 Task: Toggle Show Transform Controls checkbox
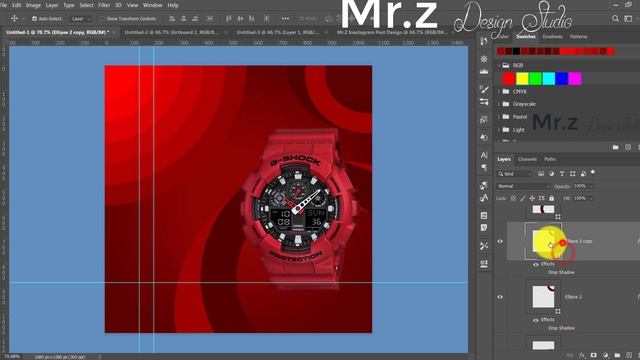pyautogui.click(x=102, y=19)
